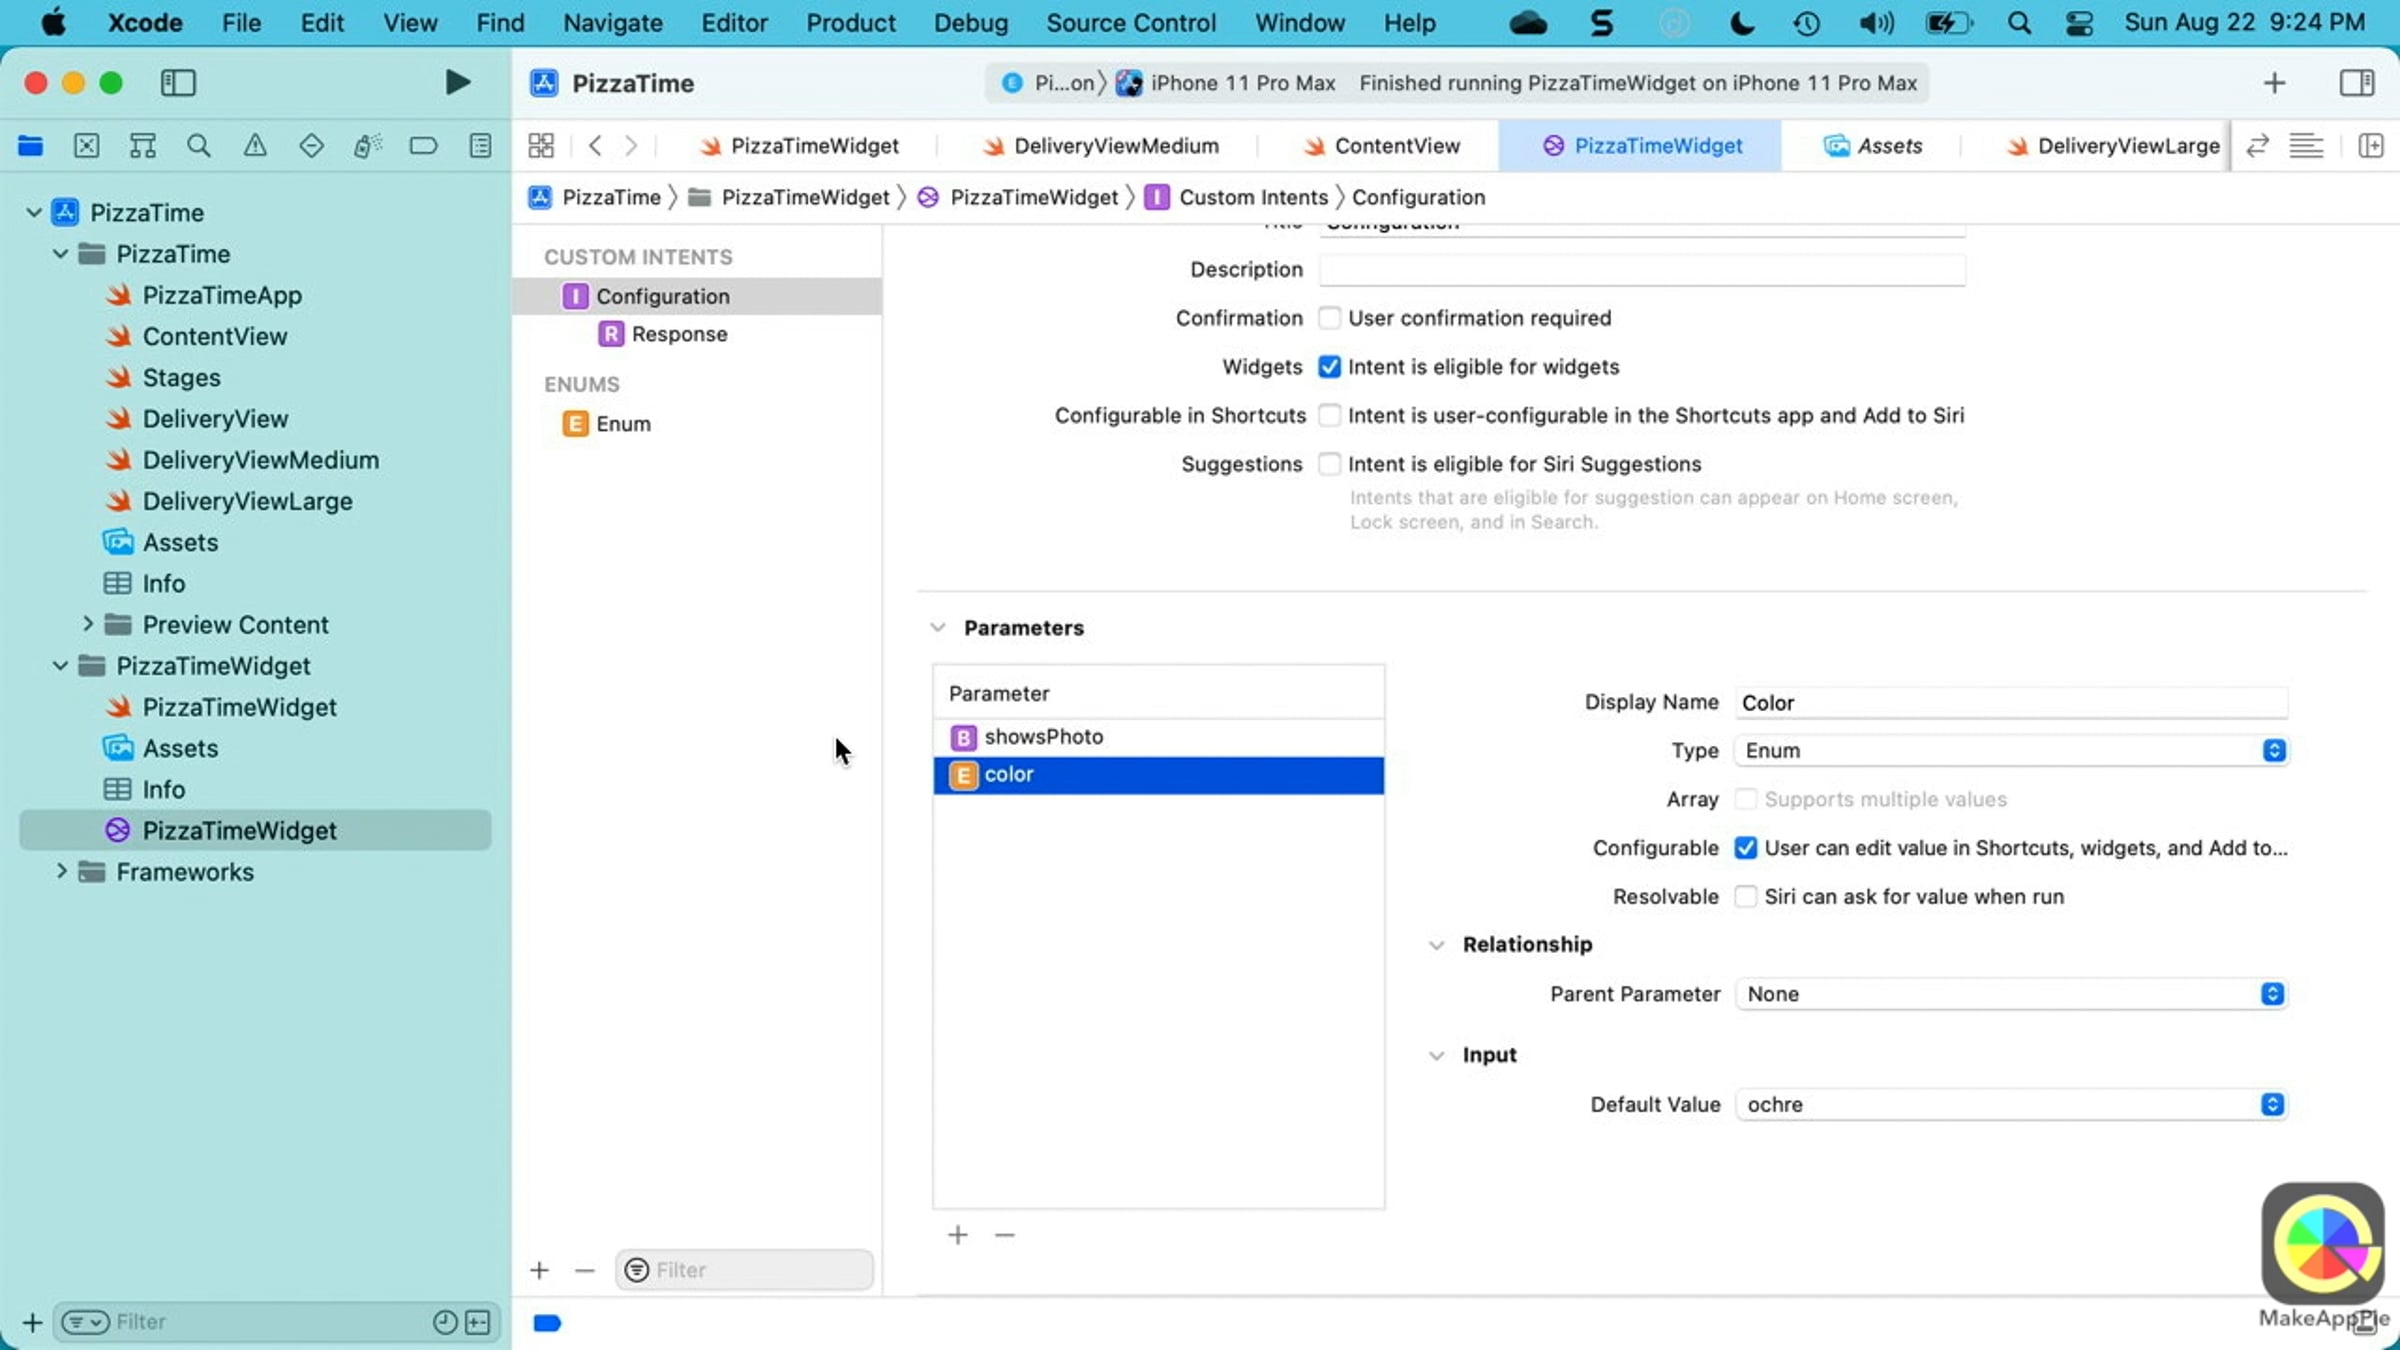Enable Intent is eligible for Siri Suggestions
This screenshot has height=1350, width=2400.
coord(1329,464)
